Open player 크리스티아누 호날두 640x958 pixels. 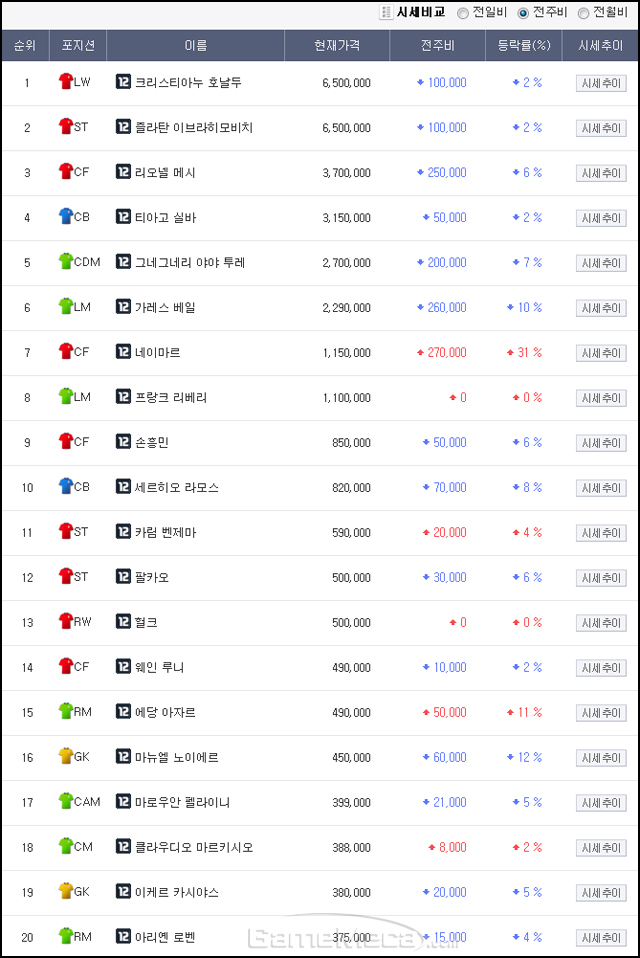188,82
